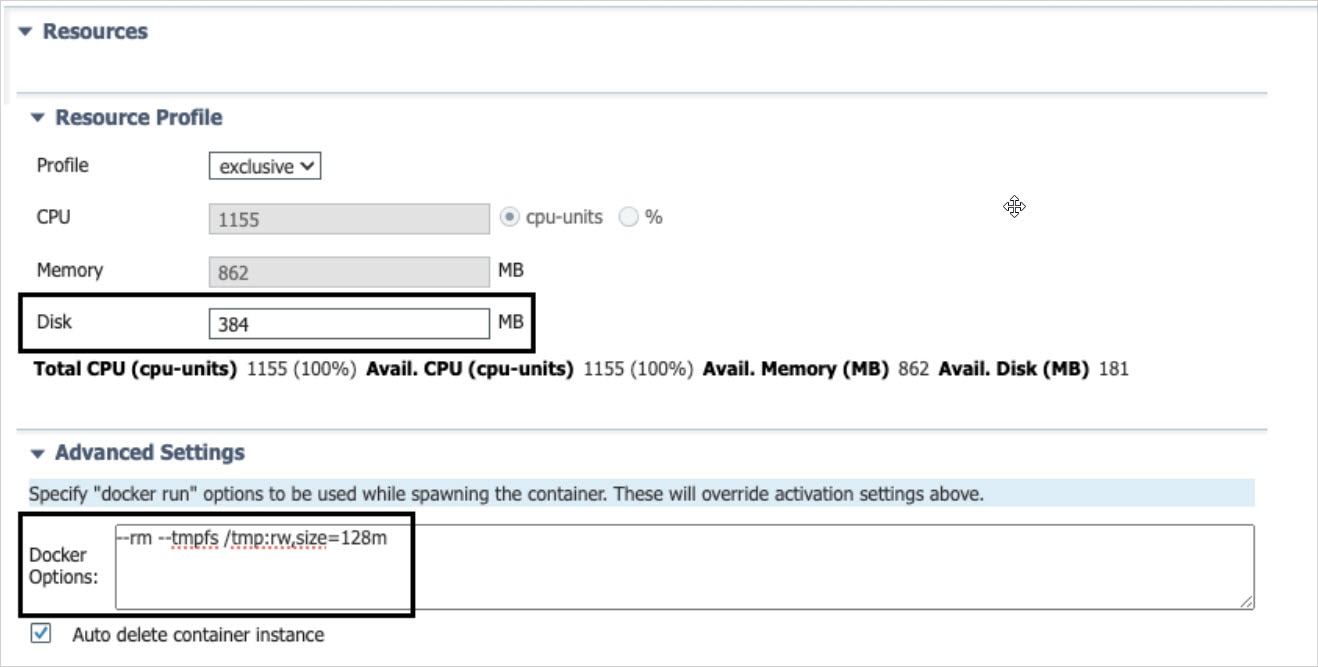Collapse the Resources section triangle
Viewport: 1318px width, 667px height.
[25, 31]
